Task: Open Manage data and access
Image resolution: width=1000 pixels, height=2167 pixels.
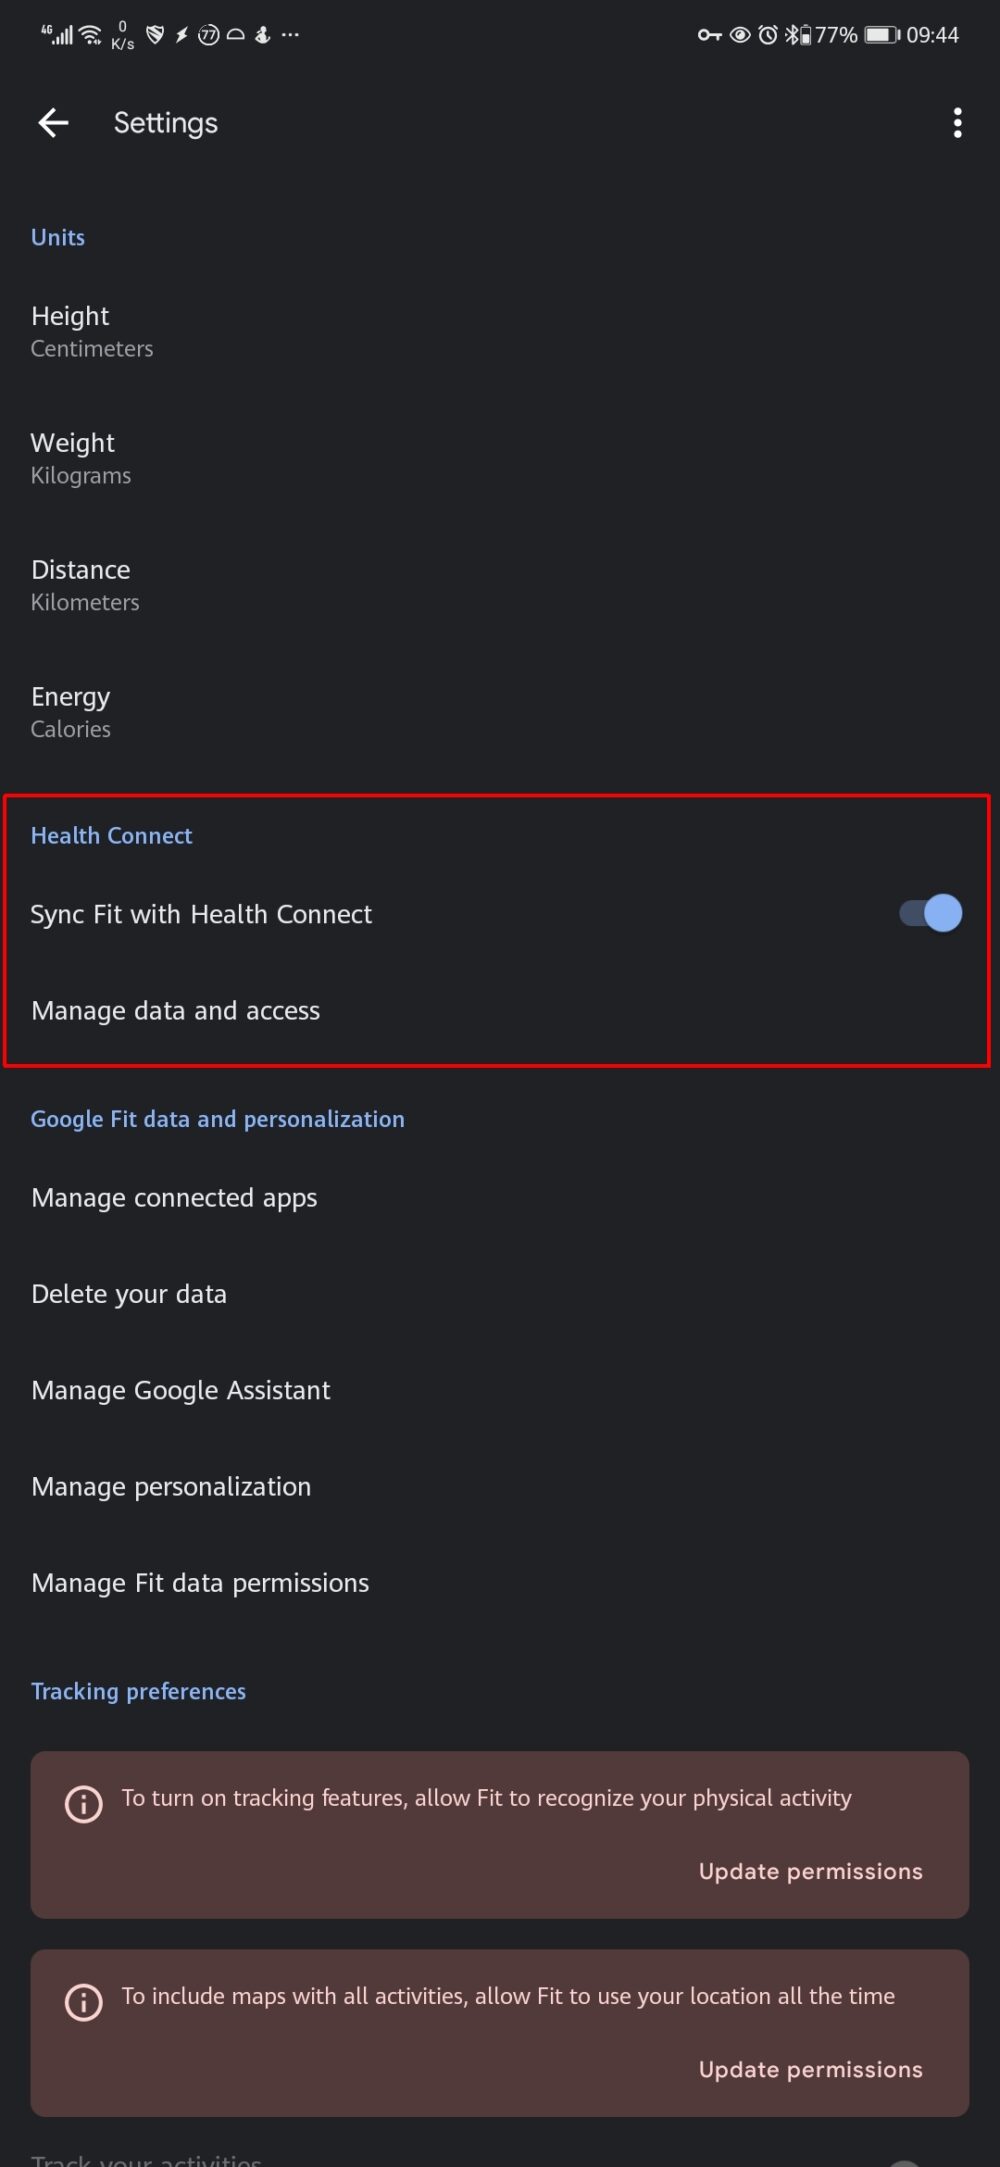Action: click(176, 1010)
